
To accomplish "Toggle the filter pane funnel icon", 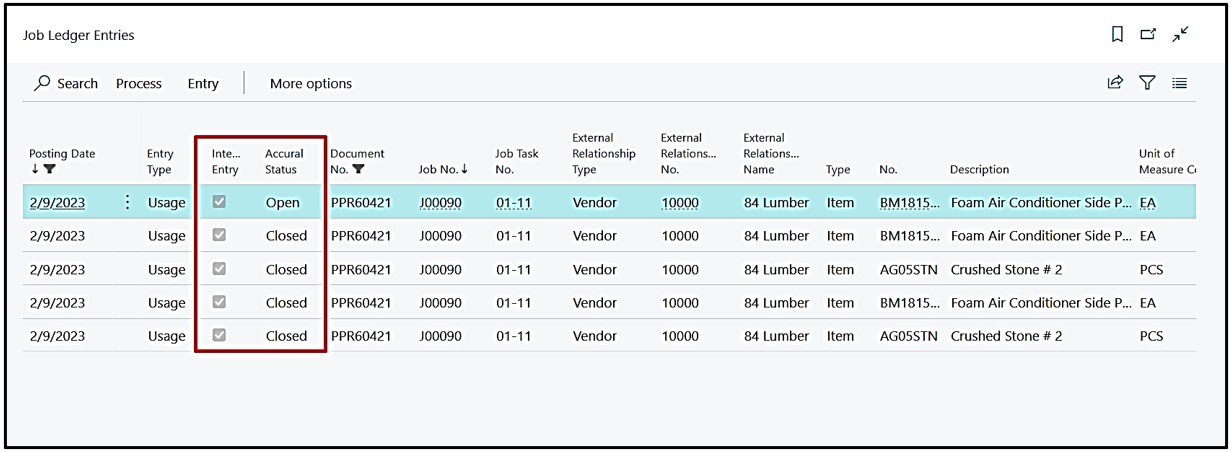I will (1147, 83).
